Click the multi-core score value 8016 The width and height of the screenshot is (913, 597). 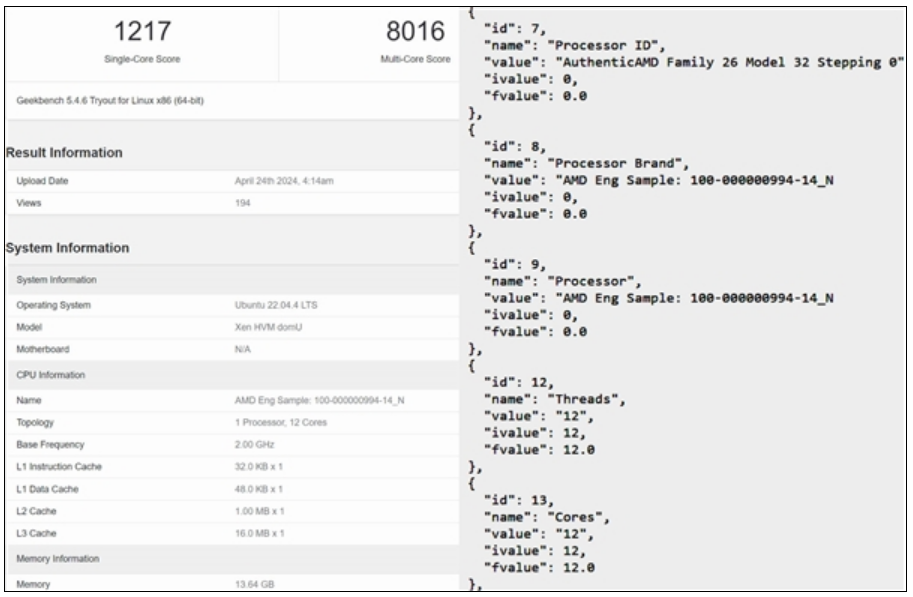(415, 31)
